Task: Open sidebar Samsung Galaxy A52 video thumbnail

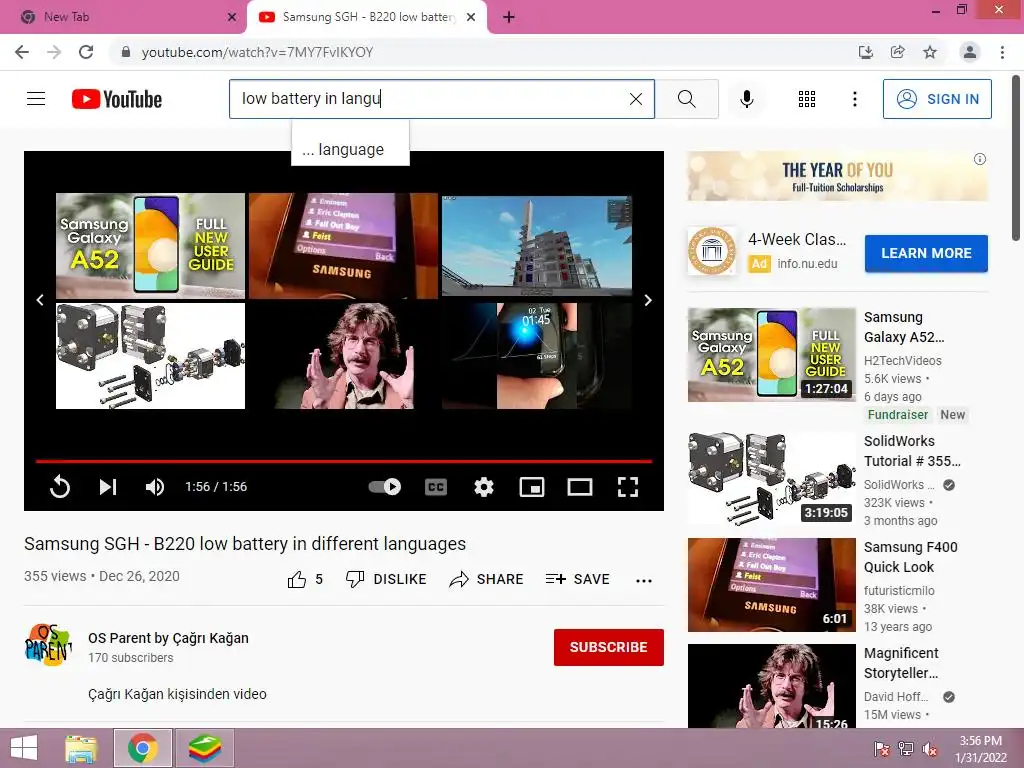Action: pos(772,355)
